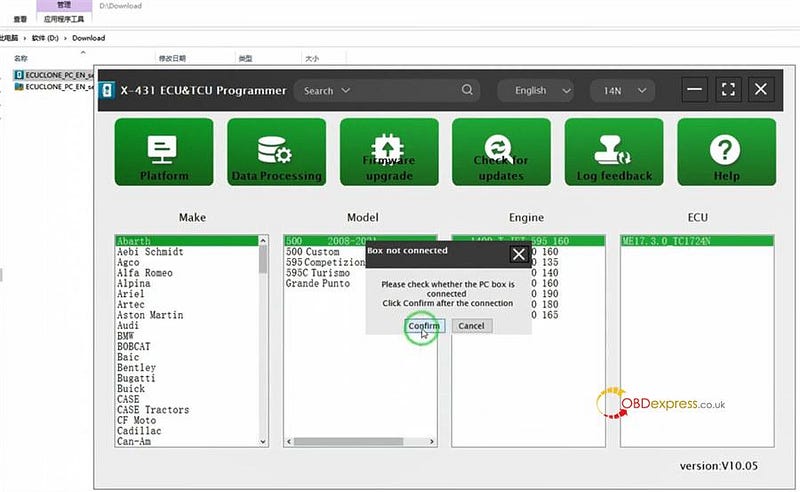Open the Help tile
Viewport: 800px width, 492px height.
[x=727, y=152]
